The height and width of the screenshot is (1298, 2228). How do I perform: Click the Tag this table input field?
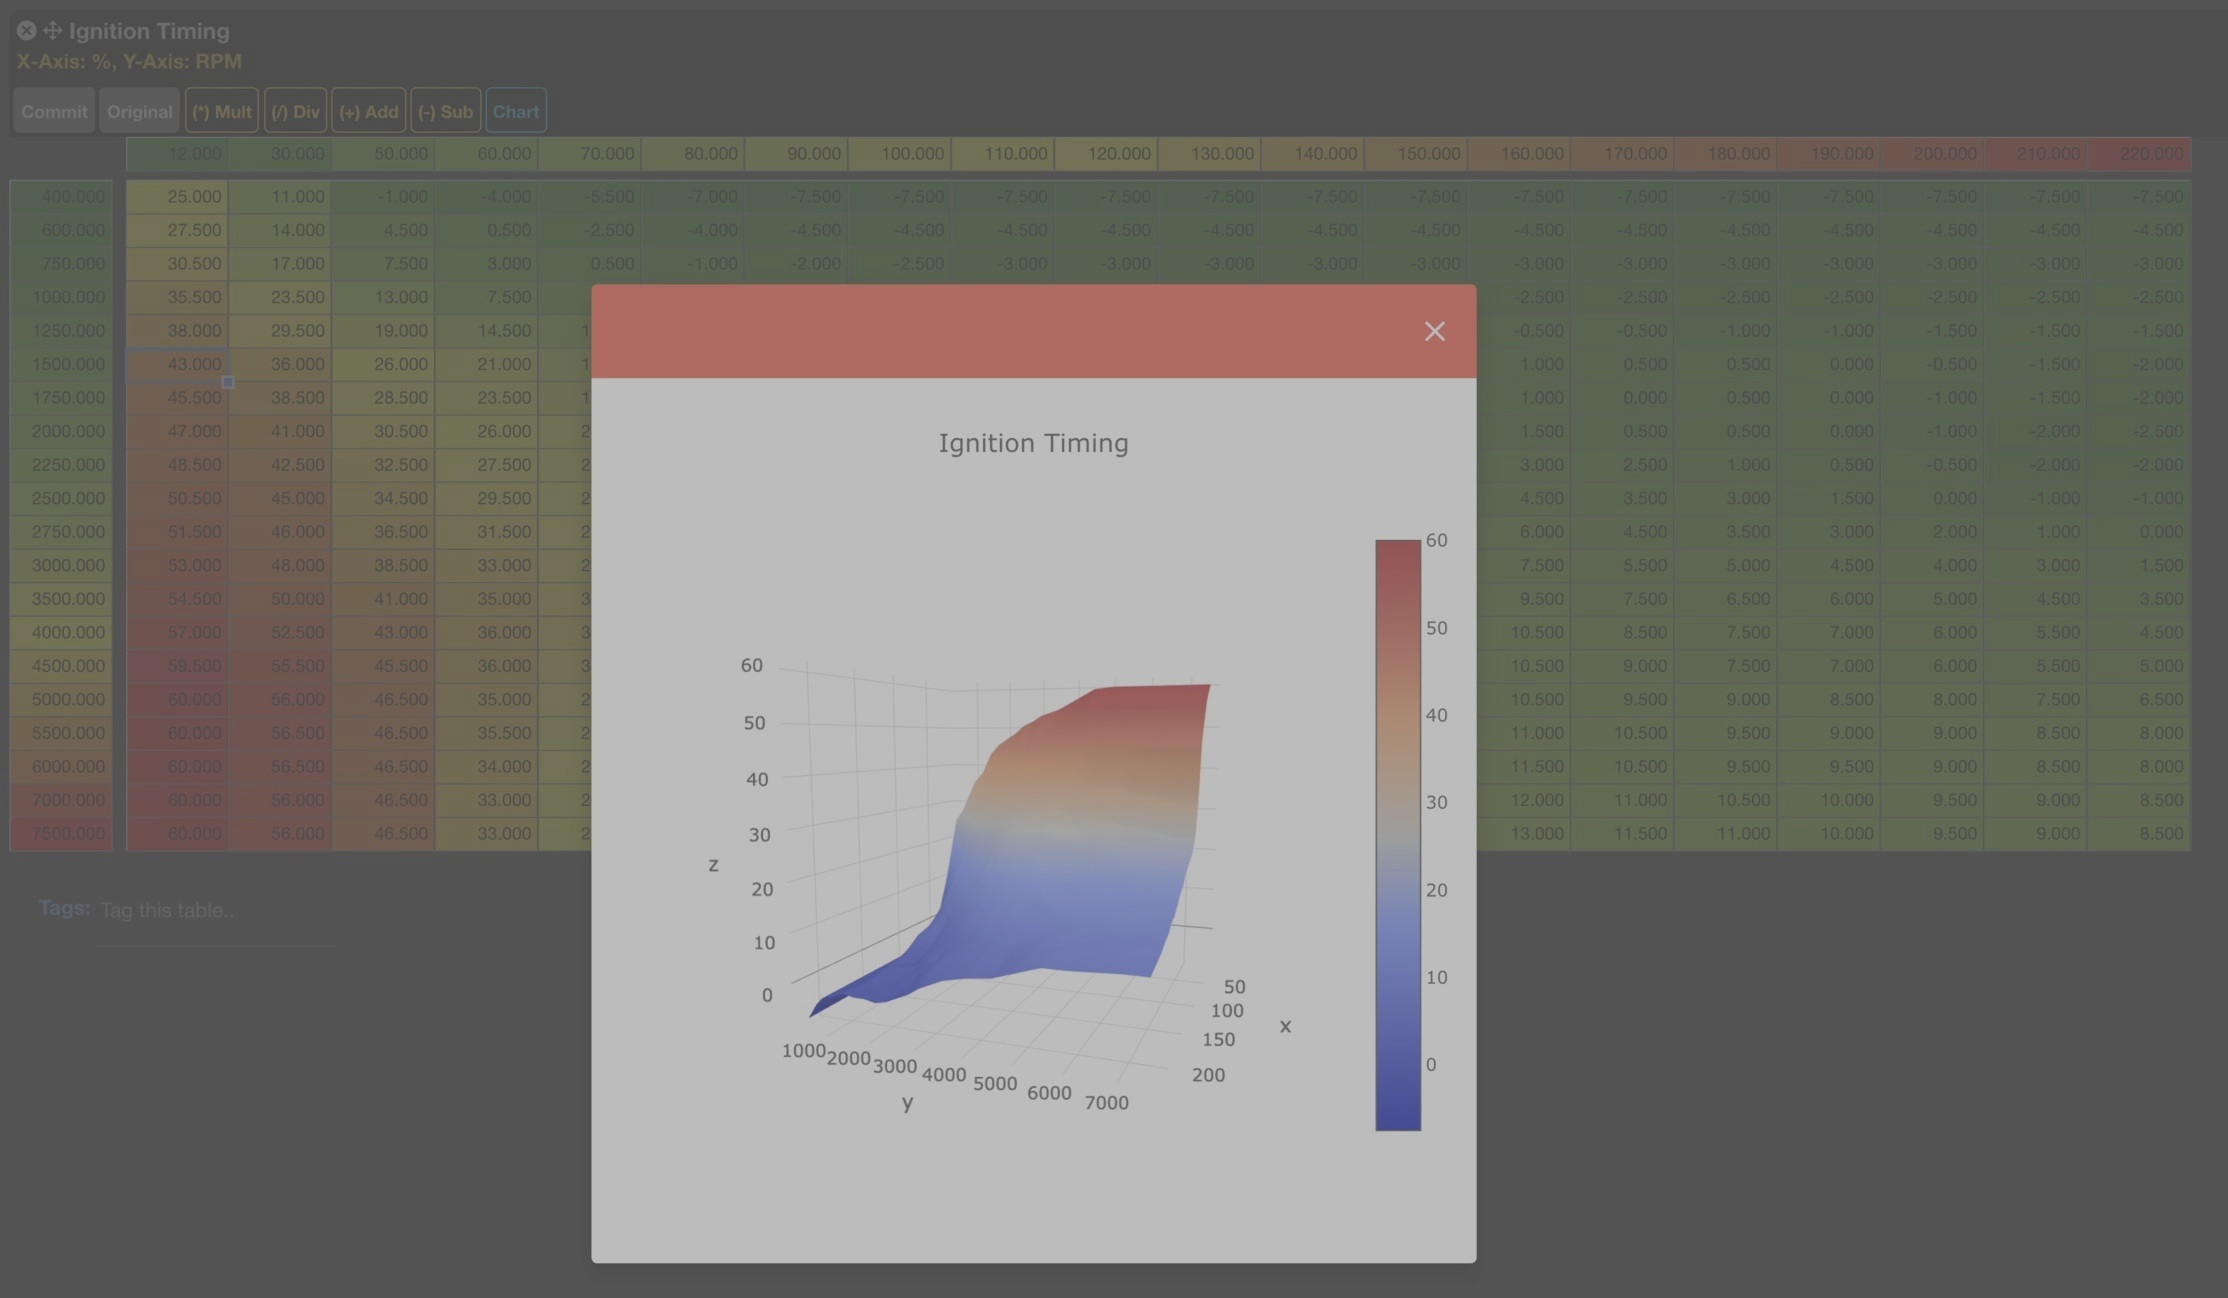pyautogui.click(x=217, y=910)
